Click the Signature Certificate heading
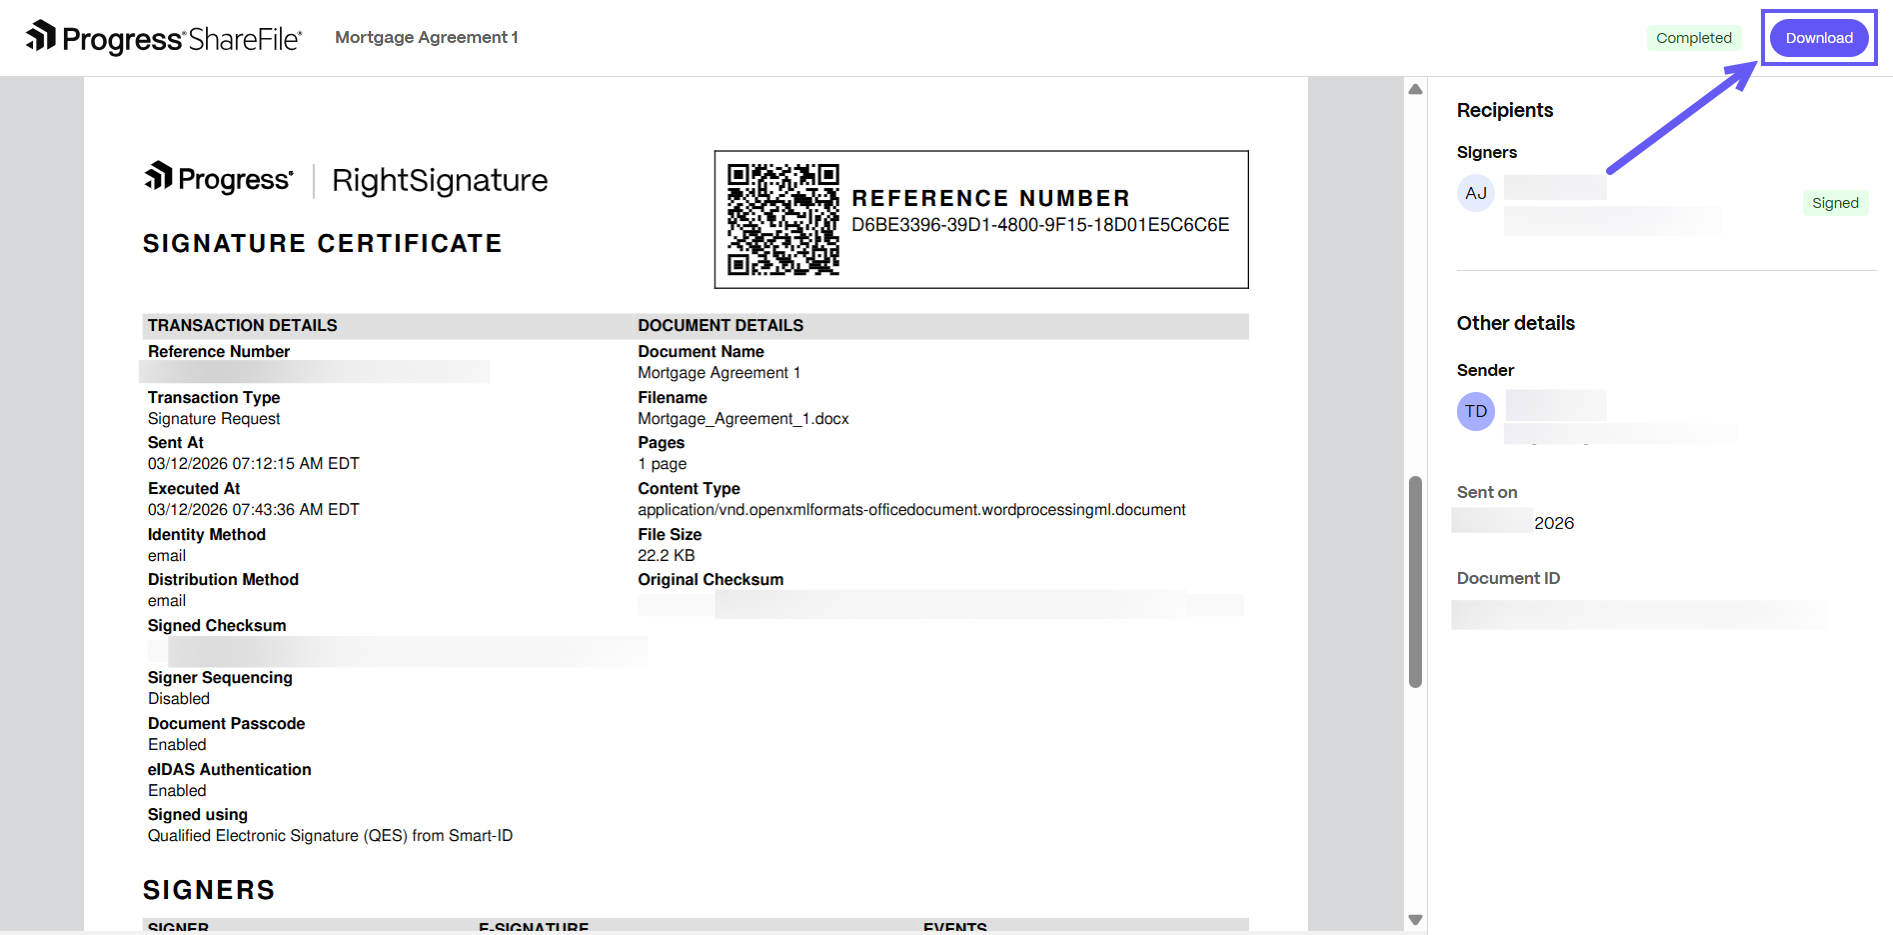Screen dimensions: 1893x935 [x=322, y=244]
